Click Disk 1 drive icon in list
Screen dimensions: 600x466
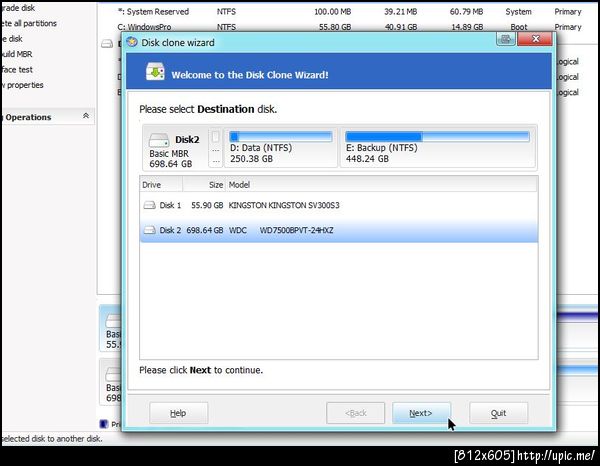[x=149, y=205]
